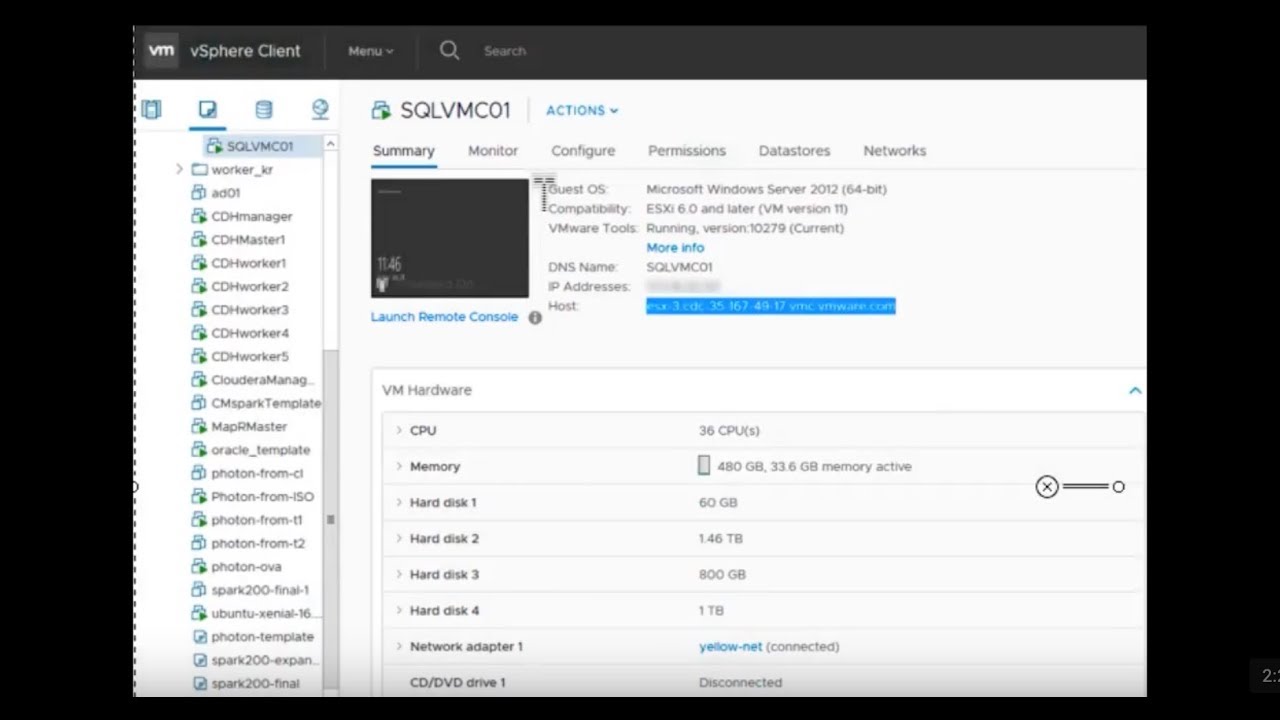
Task: Open the ACTIONS dropdown for SQLVMC01
Action: click(x=582, y=111)
